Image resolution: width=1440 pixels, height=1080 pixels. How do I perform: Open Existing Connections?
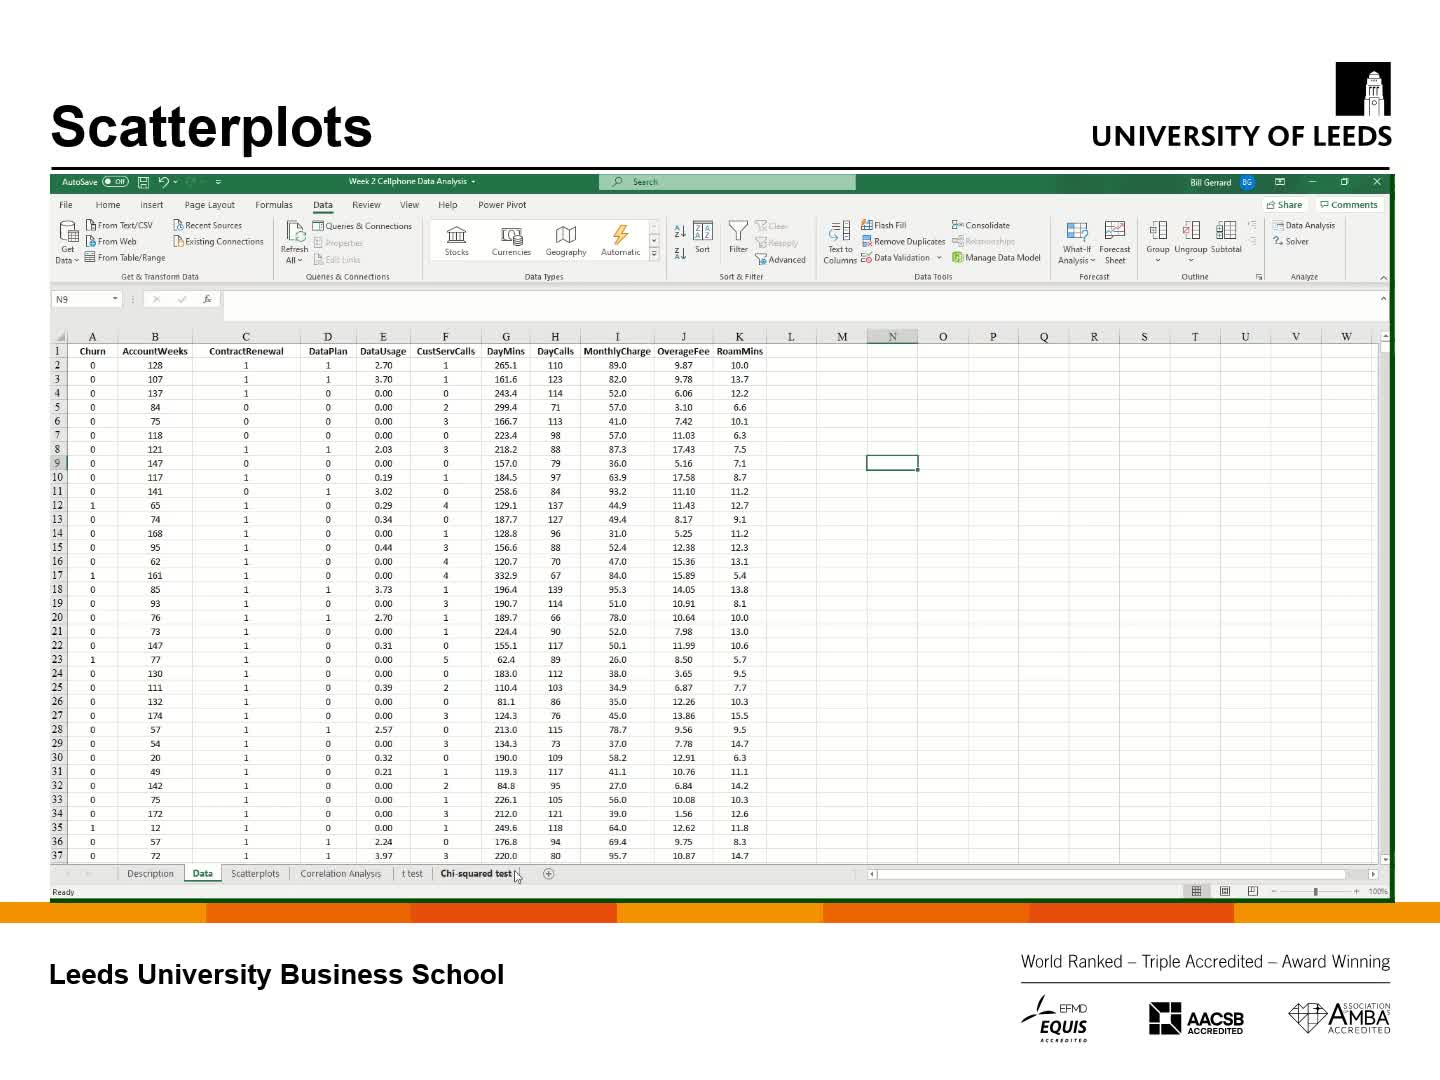pos(218,241)
